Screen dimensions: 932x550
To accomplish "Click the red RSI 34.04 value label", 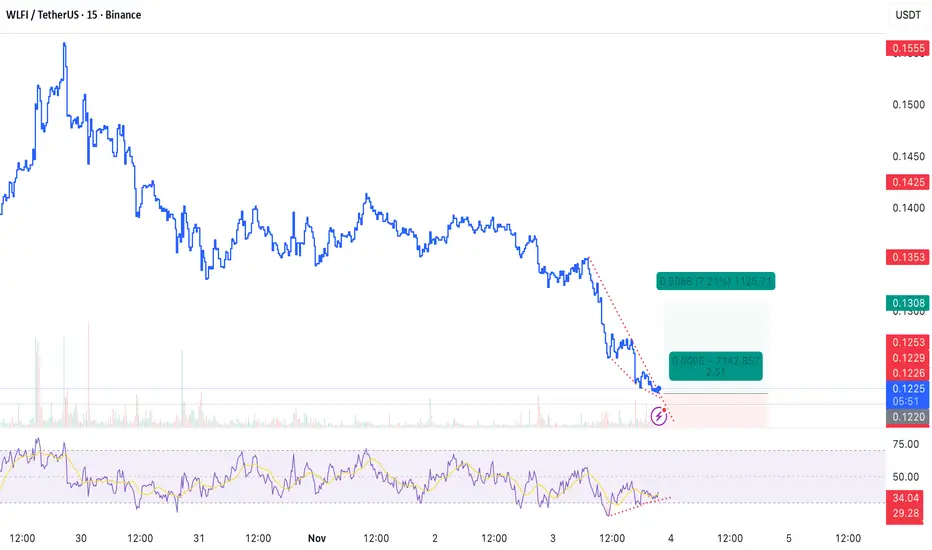I will coord(905,498).
